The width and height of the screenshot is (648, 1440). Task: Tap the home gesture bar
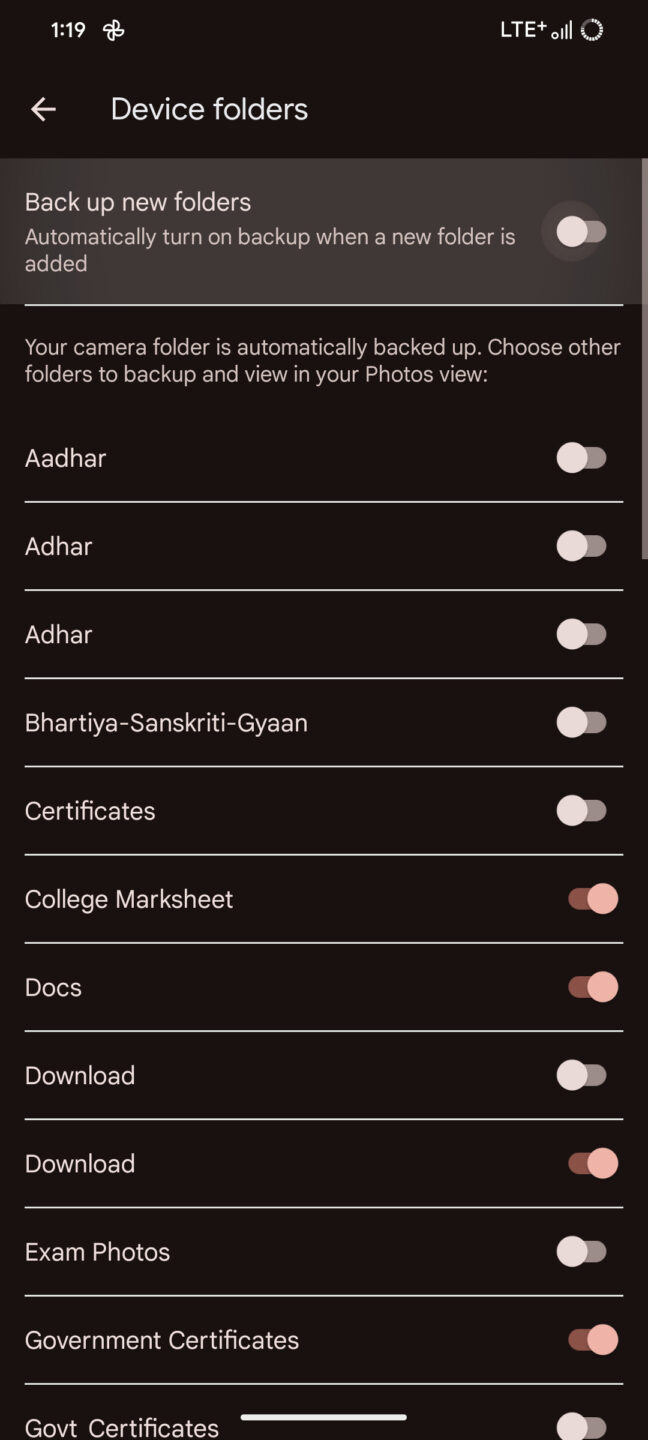[324, 1416]
